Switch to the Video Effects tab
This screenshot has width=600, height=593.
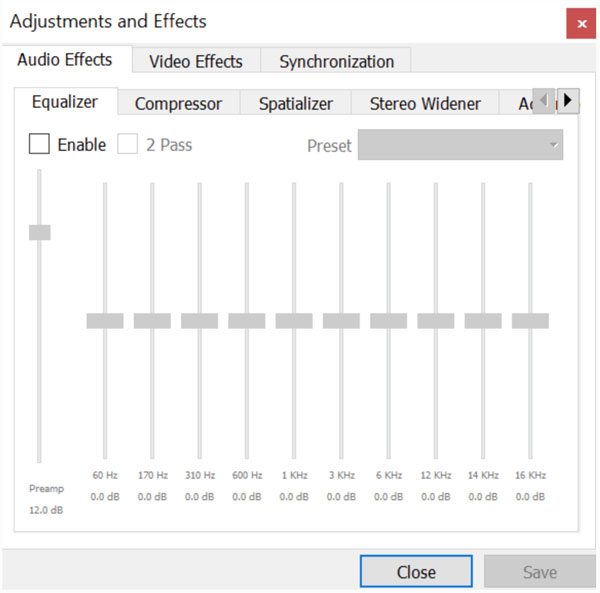(x=196, y=61)
